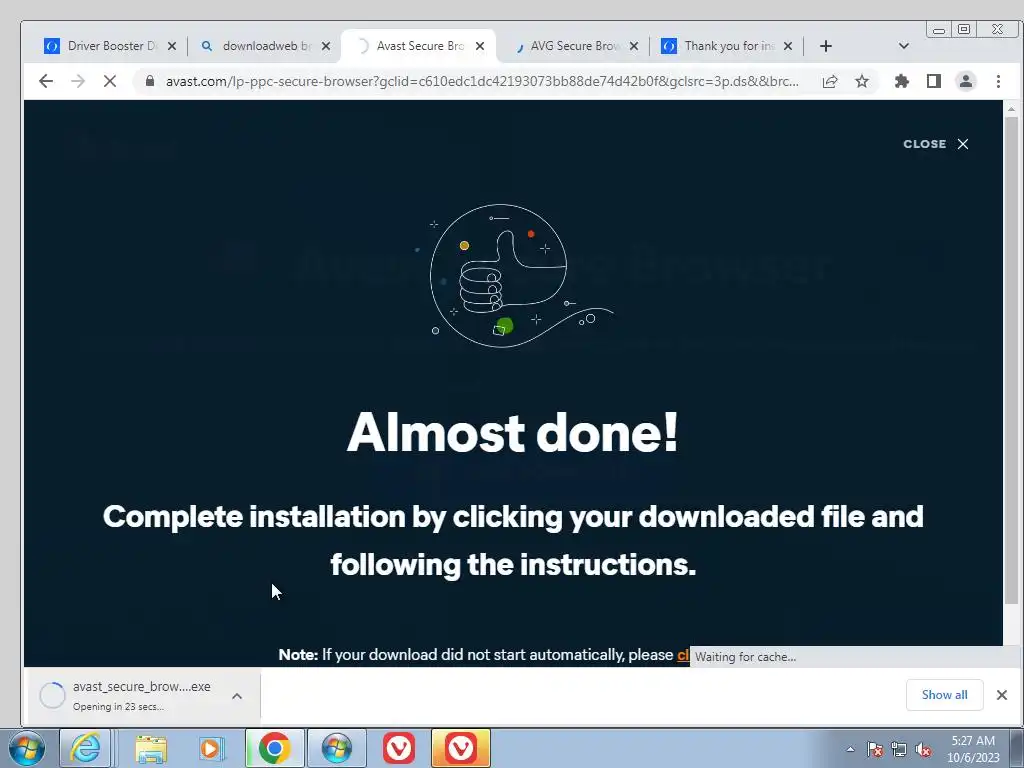Bookmark this page with the star
Image resolution: width=1024 pixels, height=768 pixels.
coord(862,81)
